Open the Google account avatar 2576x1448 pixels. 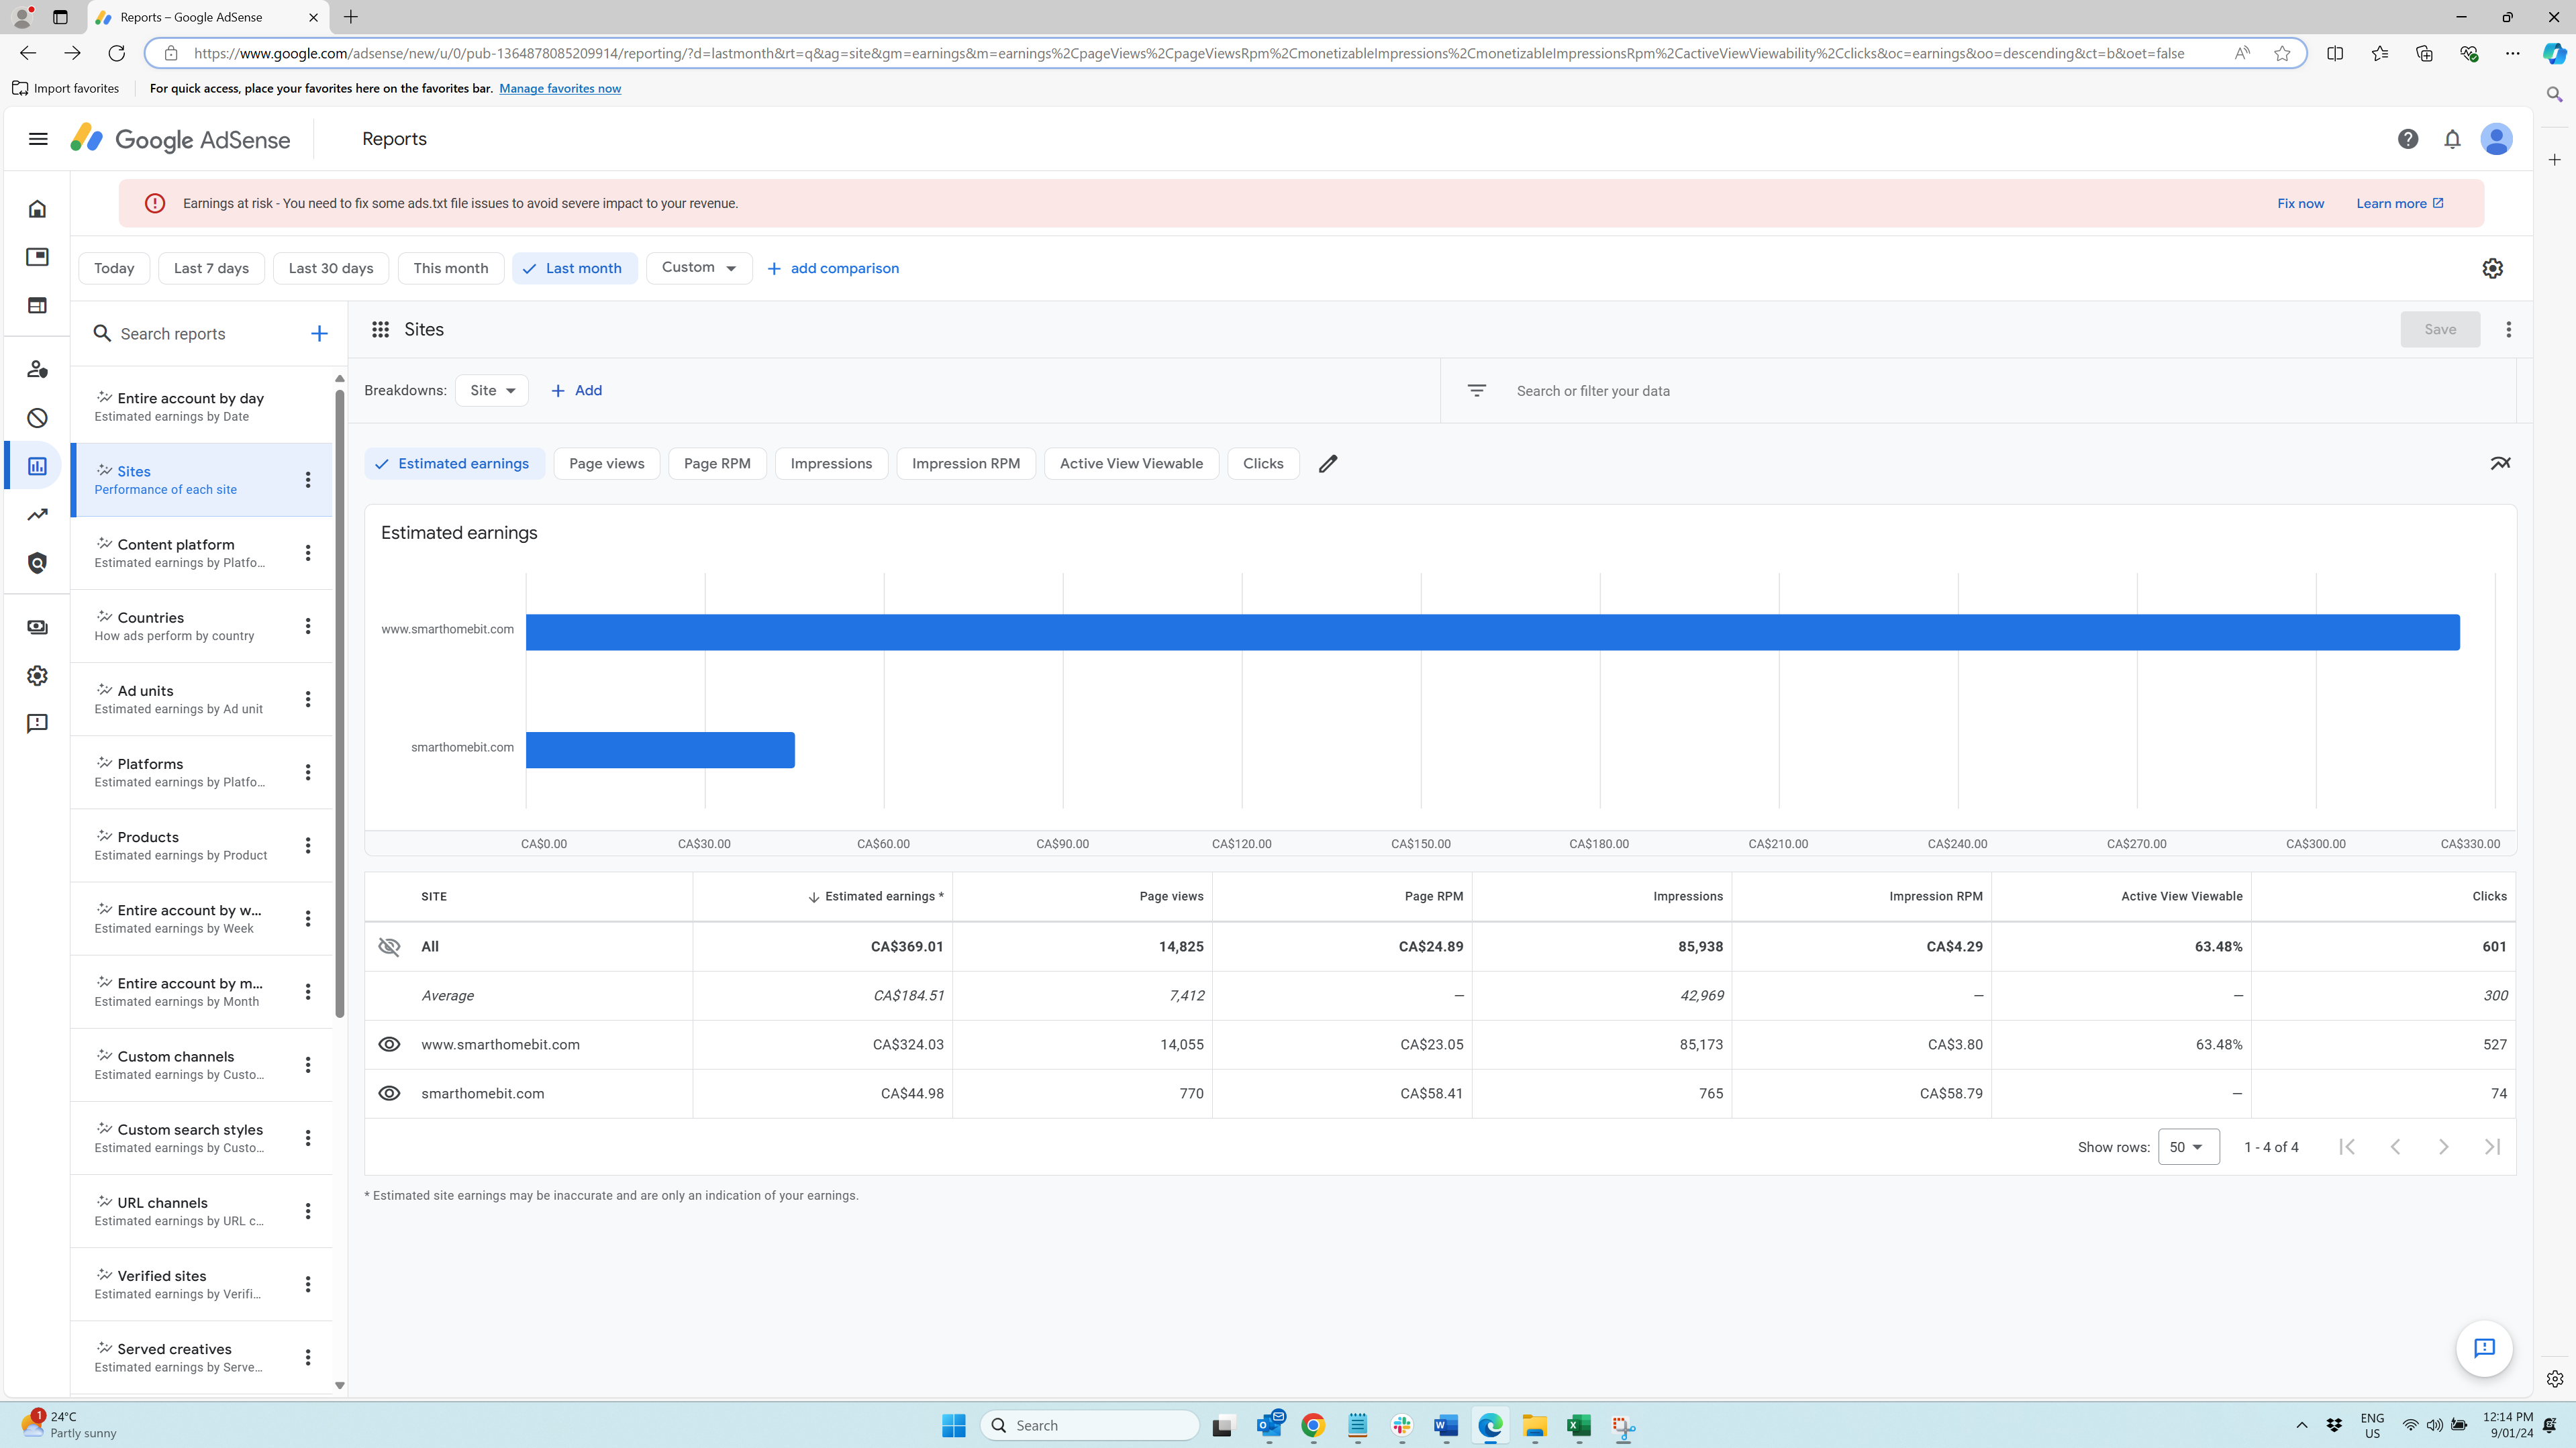tap(2496, 139)
